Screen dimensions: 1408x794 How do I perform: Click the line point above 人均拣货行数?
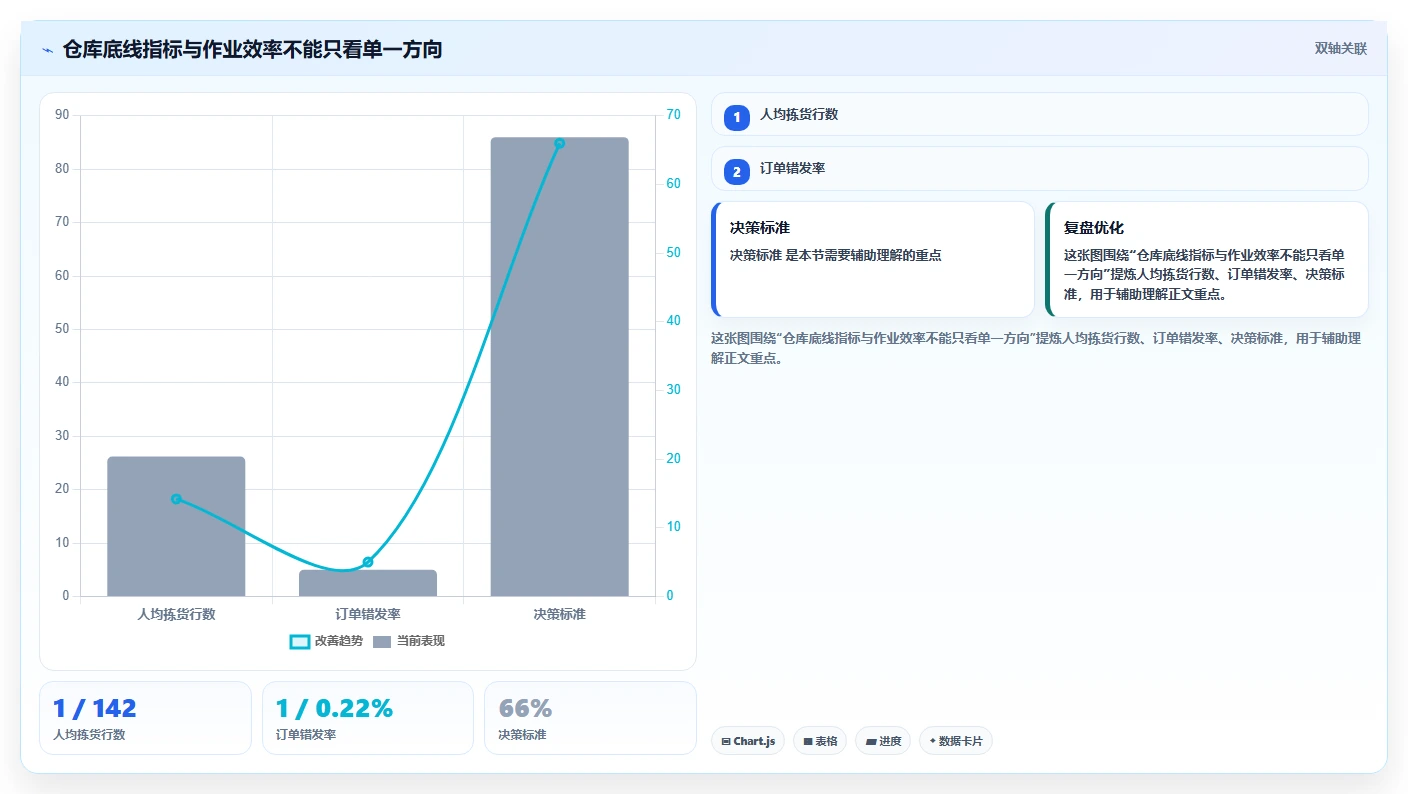pos(176,499)
